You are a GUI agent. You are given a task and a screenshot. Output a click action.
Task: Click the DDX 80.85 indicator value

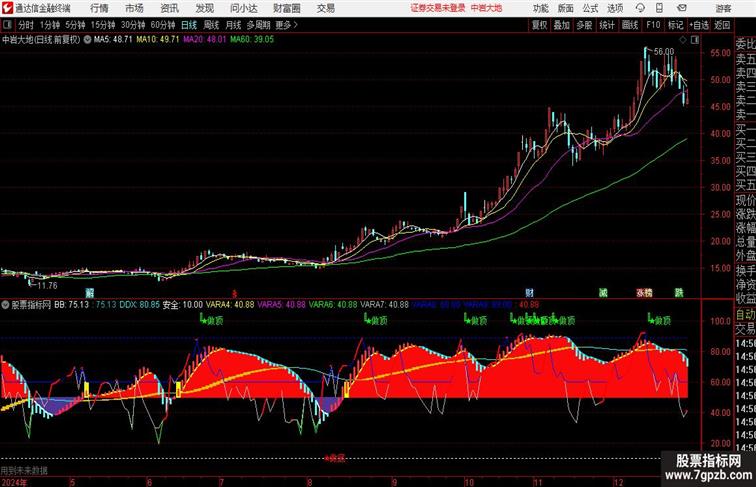(x=139, y=305)
